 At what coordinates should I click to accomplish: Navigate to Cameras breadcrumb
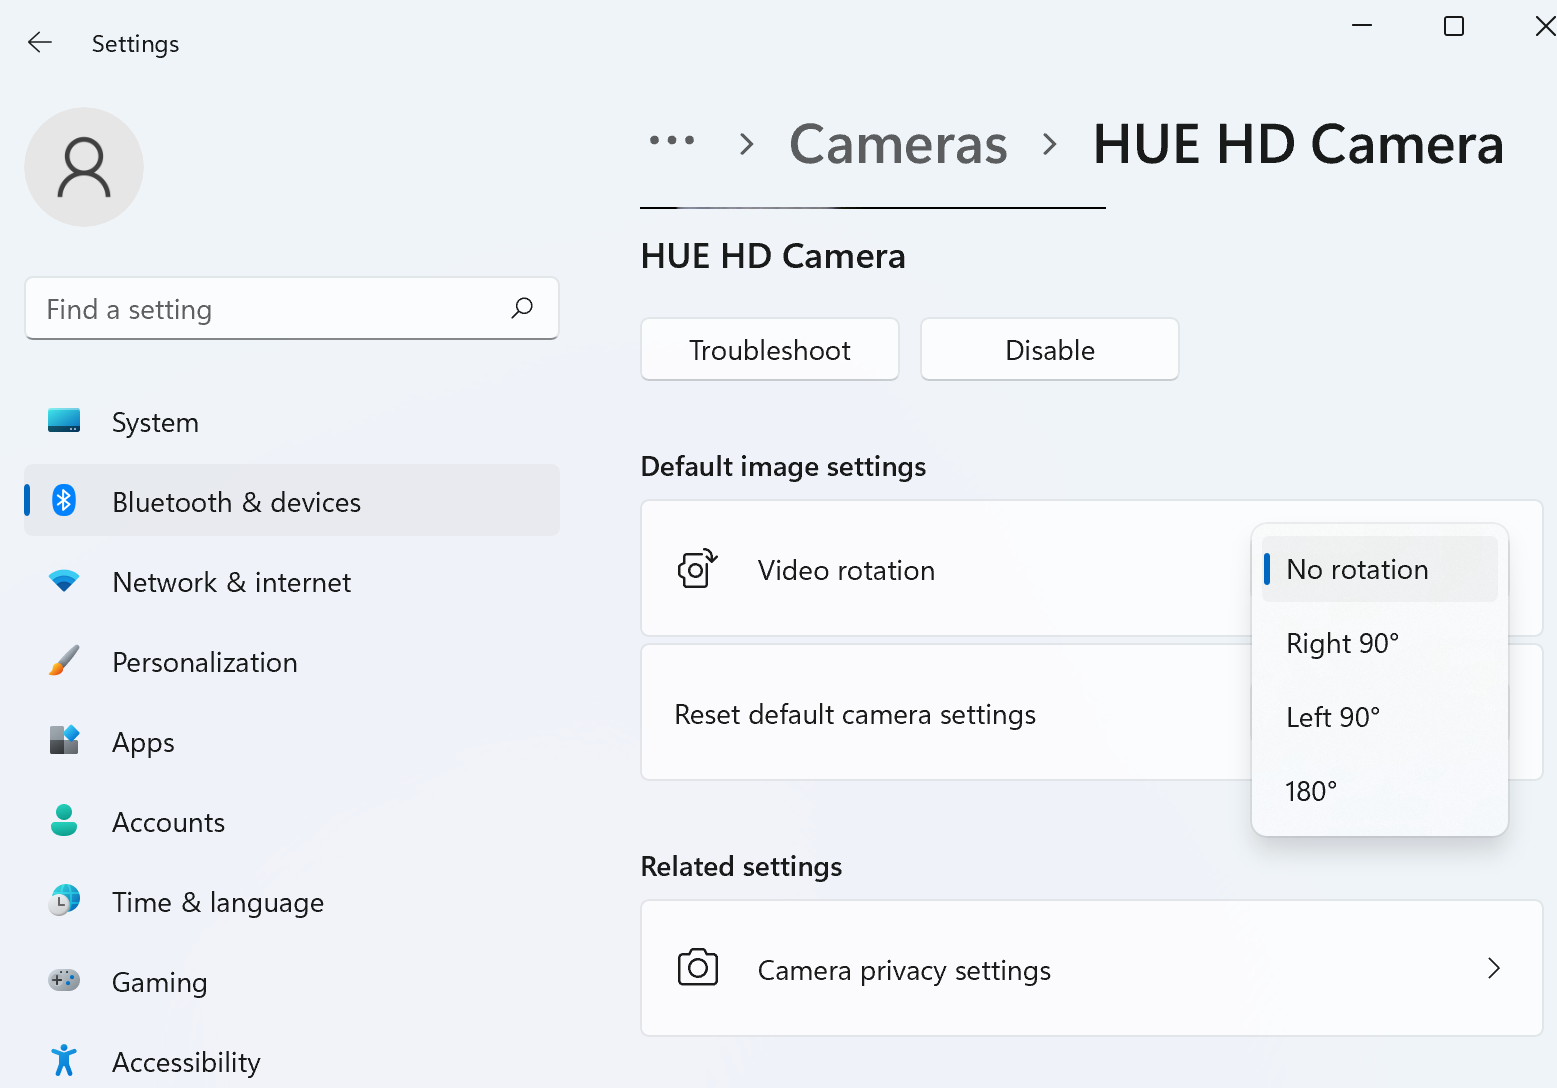[898, 144]
